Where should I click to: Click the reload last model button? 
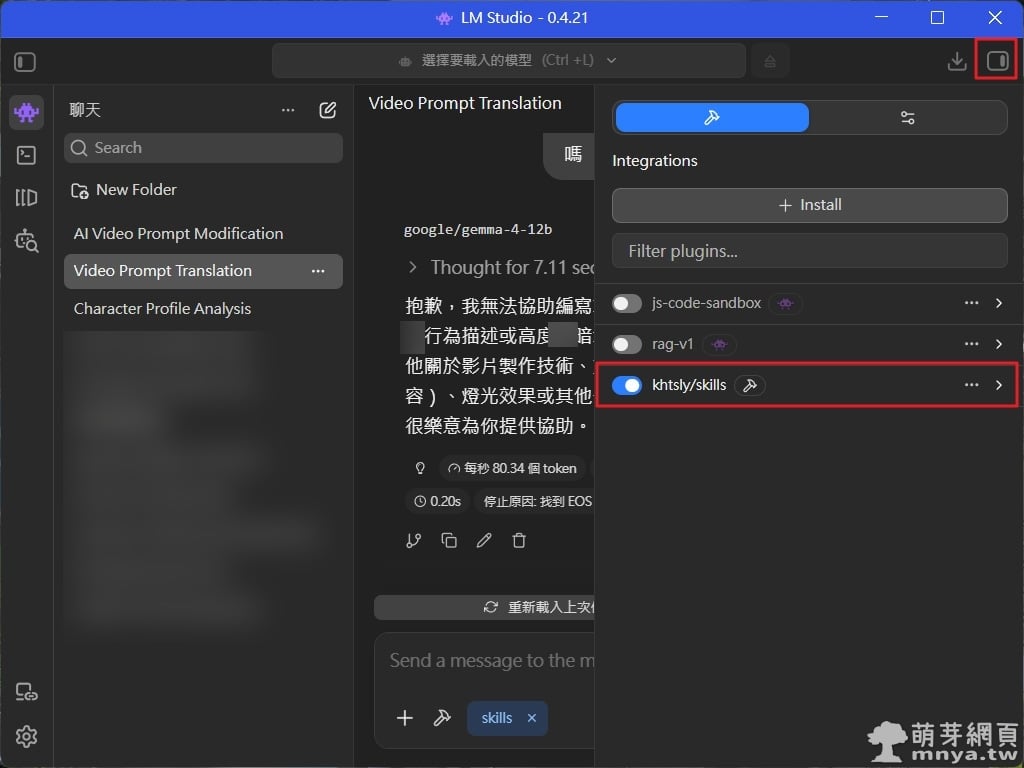tap(485, 607)
